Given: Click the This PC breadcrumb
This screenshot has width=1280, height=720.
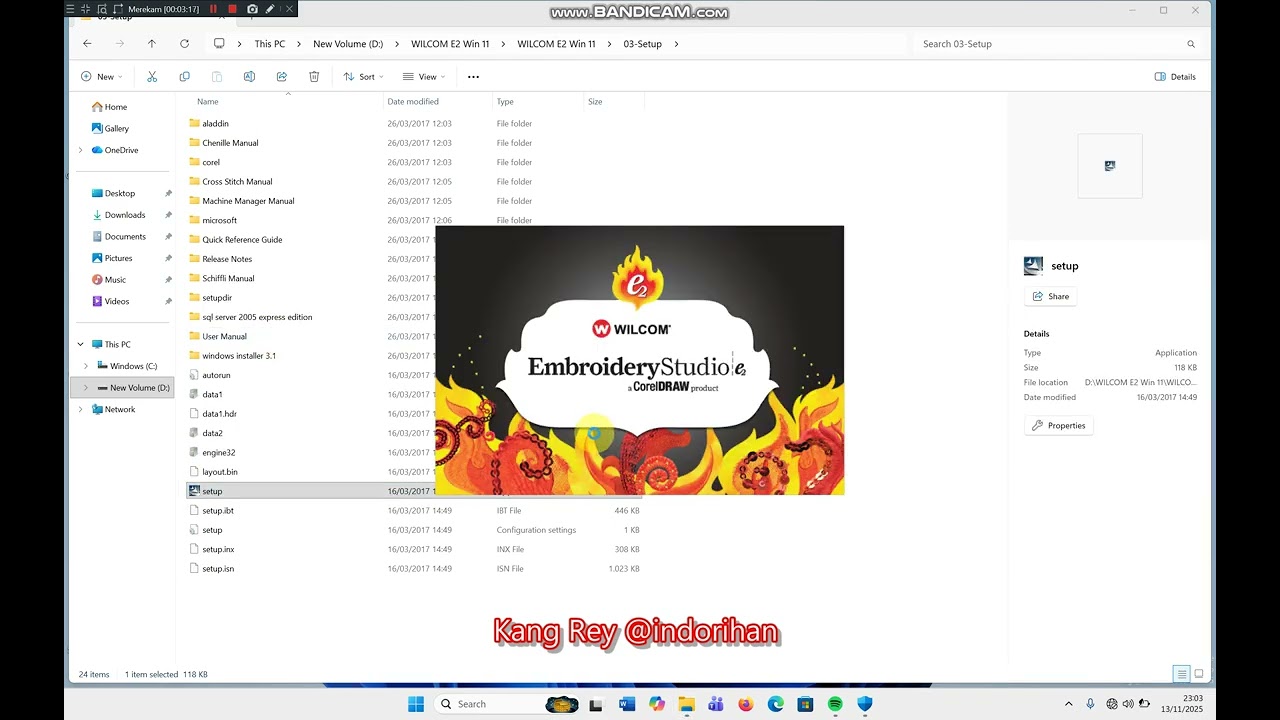Looking at the screenshot, I should click(x=269, y=44).
